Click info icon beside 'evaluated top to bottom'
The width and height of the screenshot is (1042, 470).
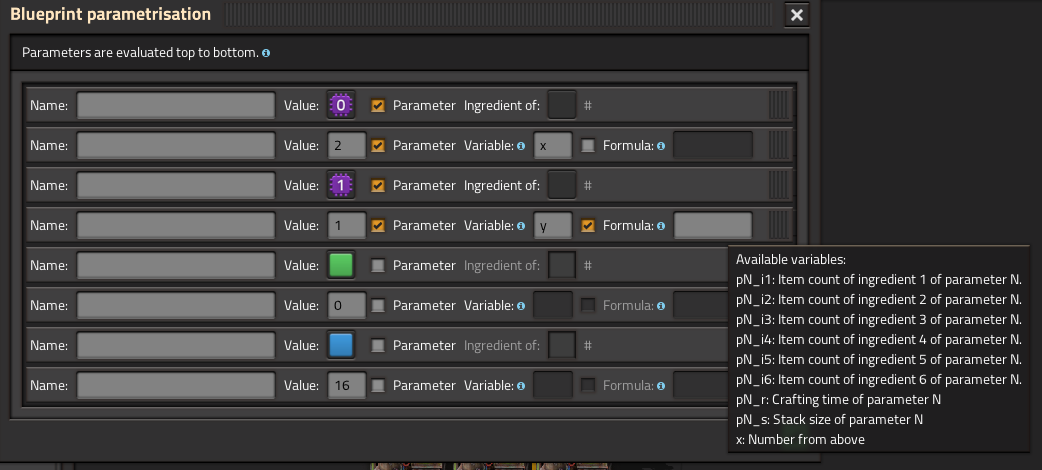point(266,52)
